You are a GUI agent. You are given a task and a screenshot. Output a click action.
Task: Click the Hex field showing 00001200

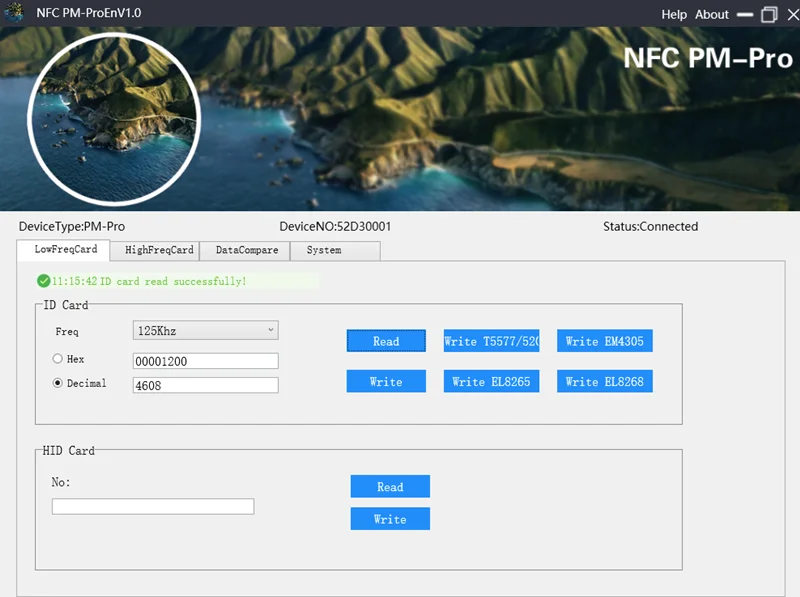(206, 361)
